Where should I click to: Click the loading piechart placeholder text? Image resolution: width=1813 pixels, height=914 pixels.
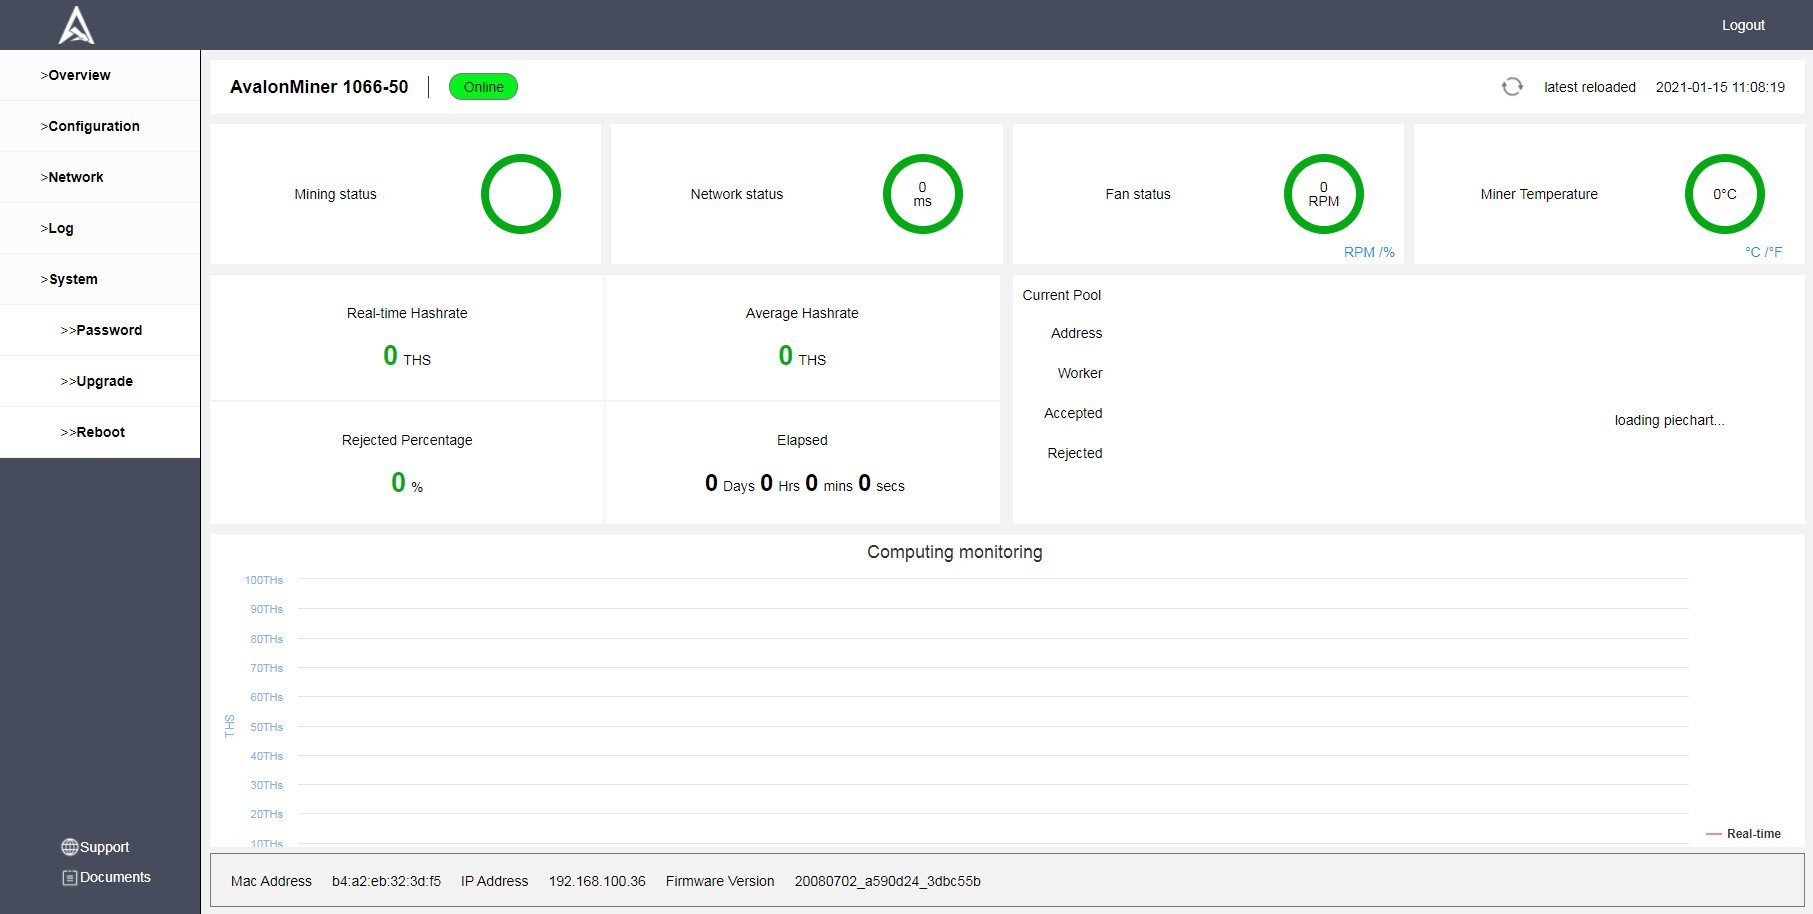tap(1669, 420)
